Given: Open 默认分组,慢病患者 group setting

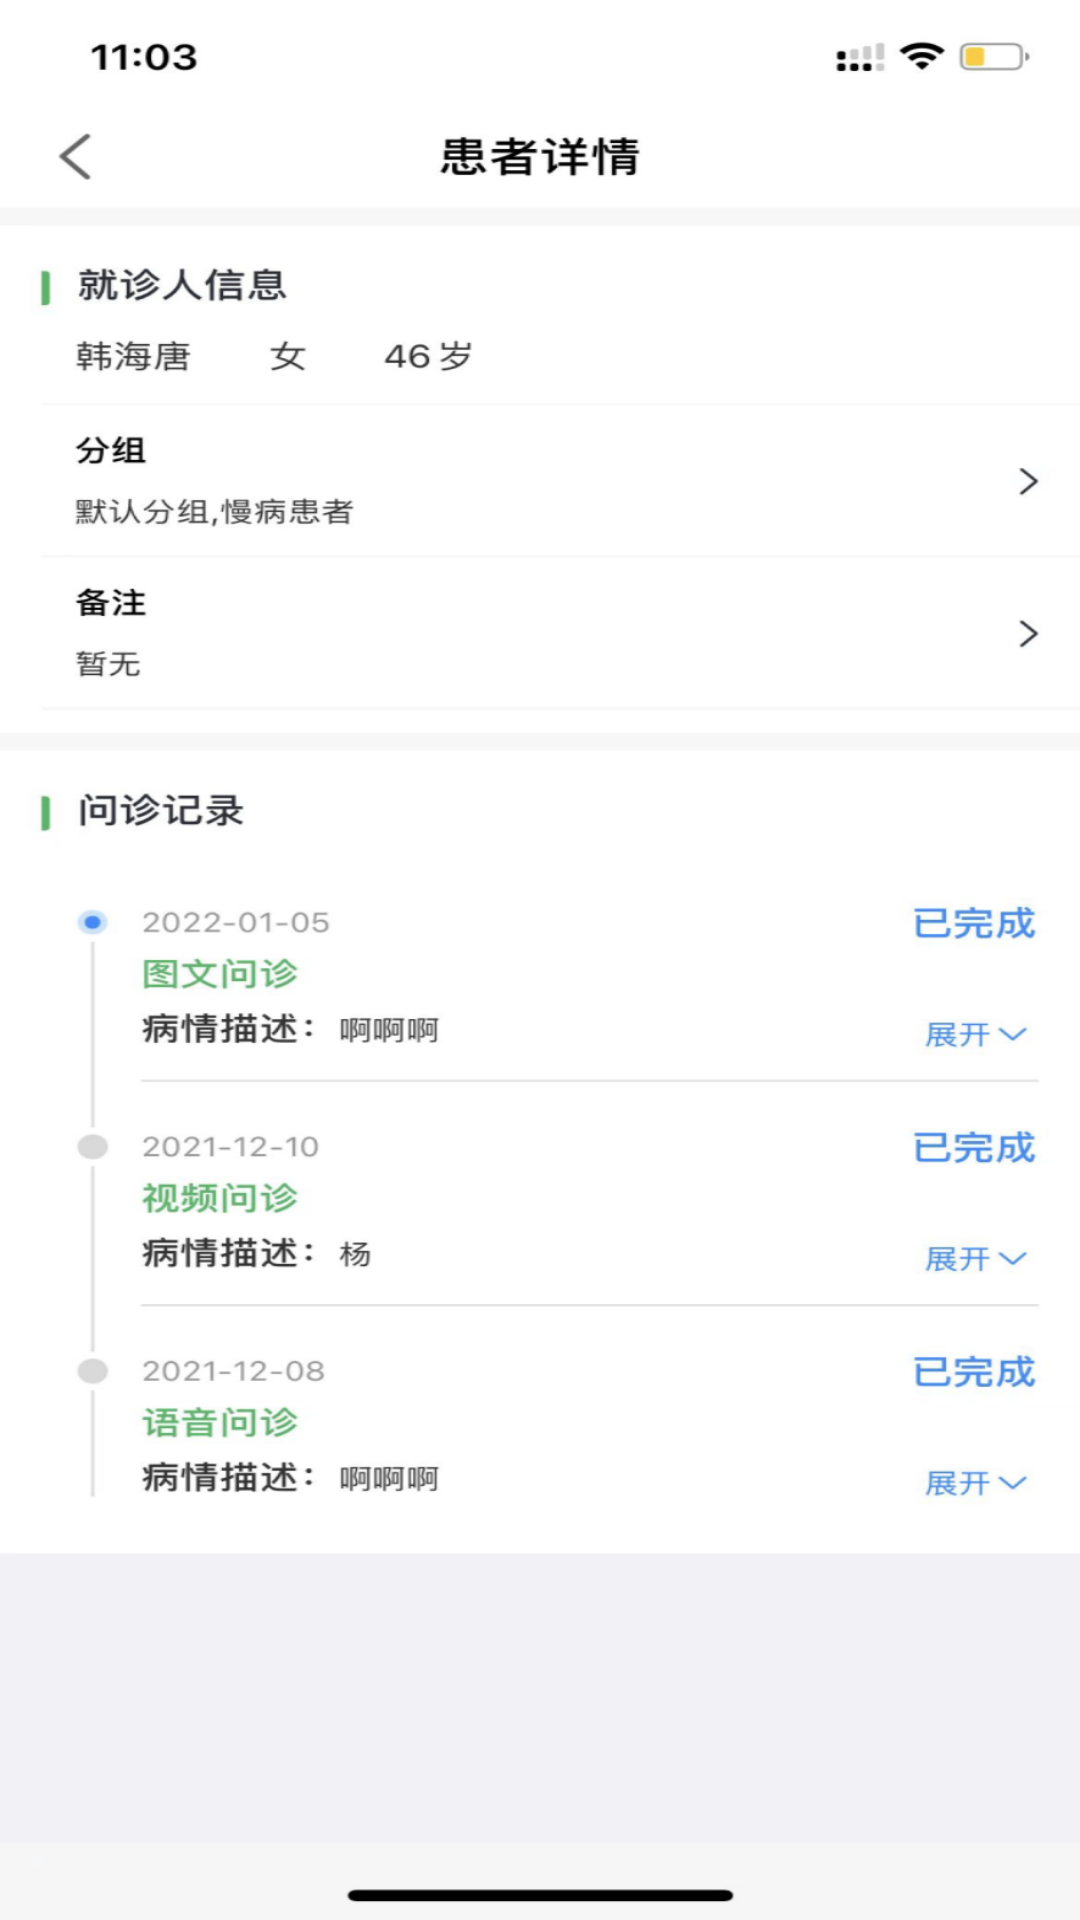Looking at the screenshot, I should (214, 512).
